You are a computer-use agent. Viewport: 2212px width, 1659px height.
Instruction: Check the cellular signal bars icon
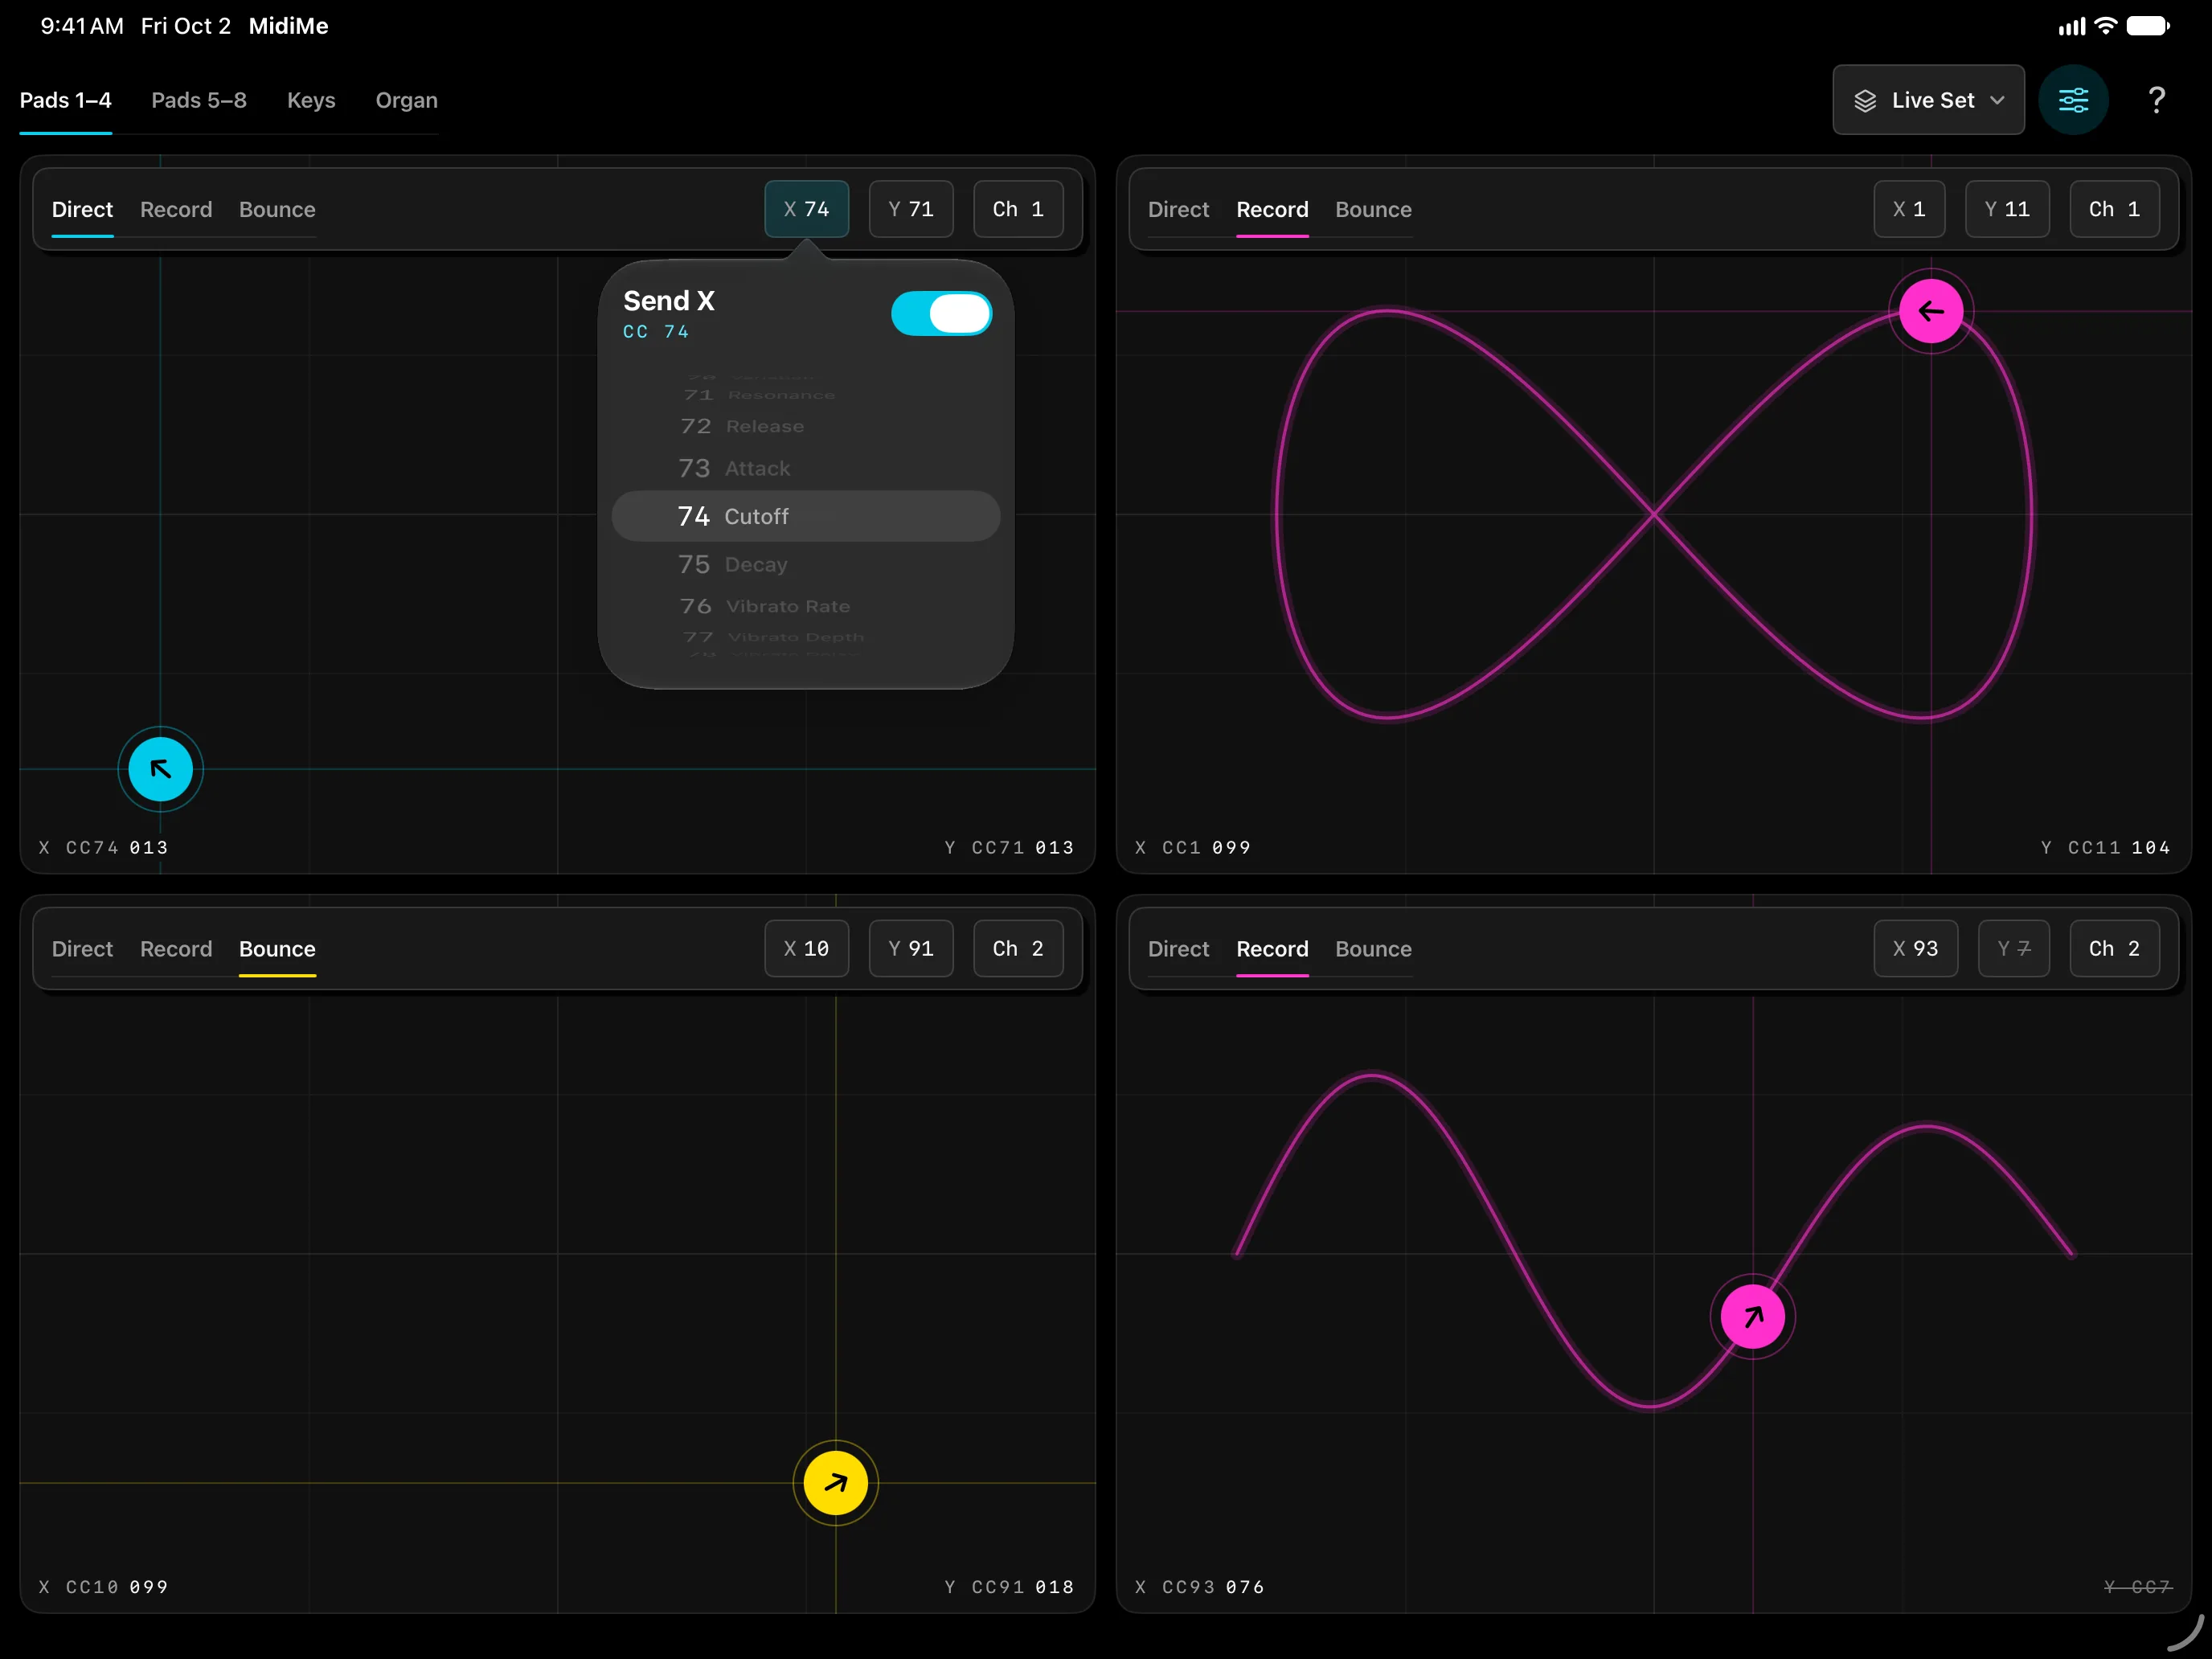tap(2072, 27)
